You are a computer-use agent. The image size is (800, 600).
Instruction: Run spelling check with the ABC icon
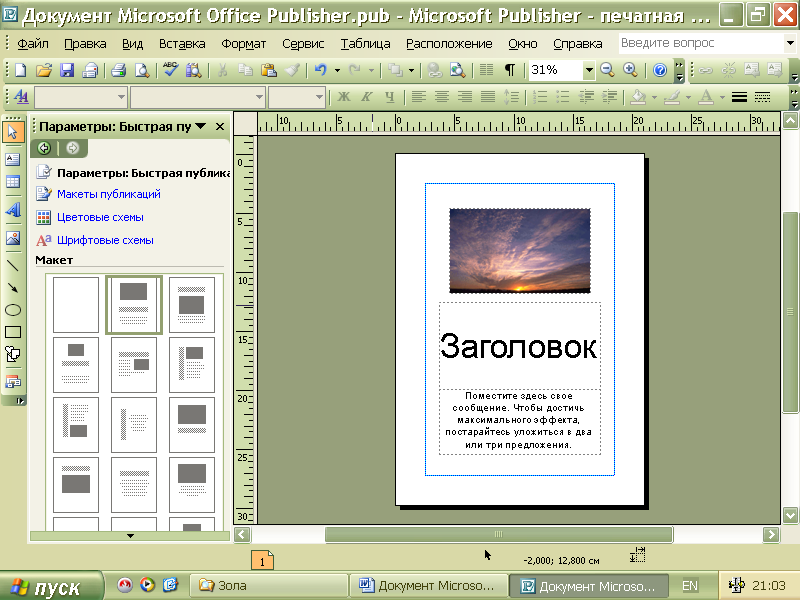(x=170, y=70)
